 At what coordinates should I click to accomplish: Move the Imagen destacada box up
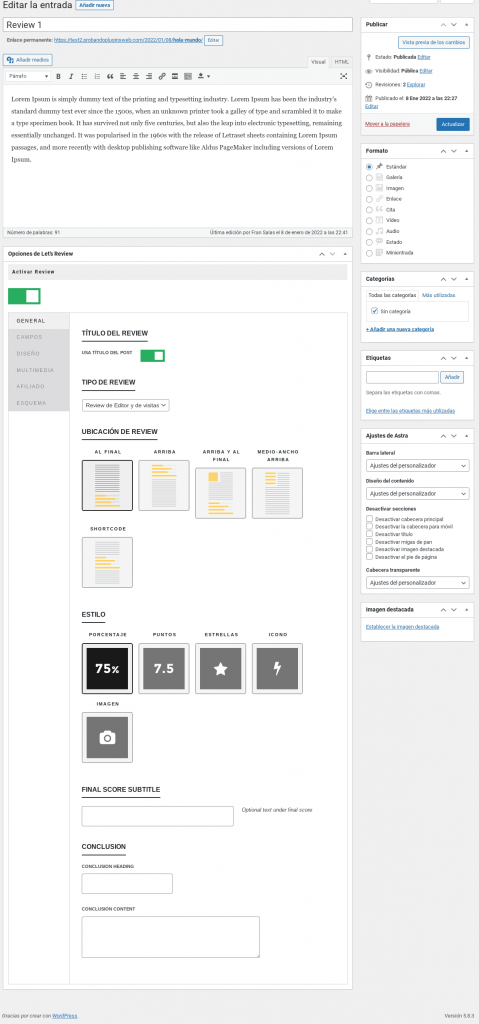point(444,609)
